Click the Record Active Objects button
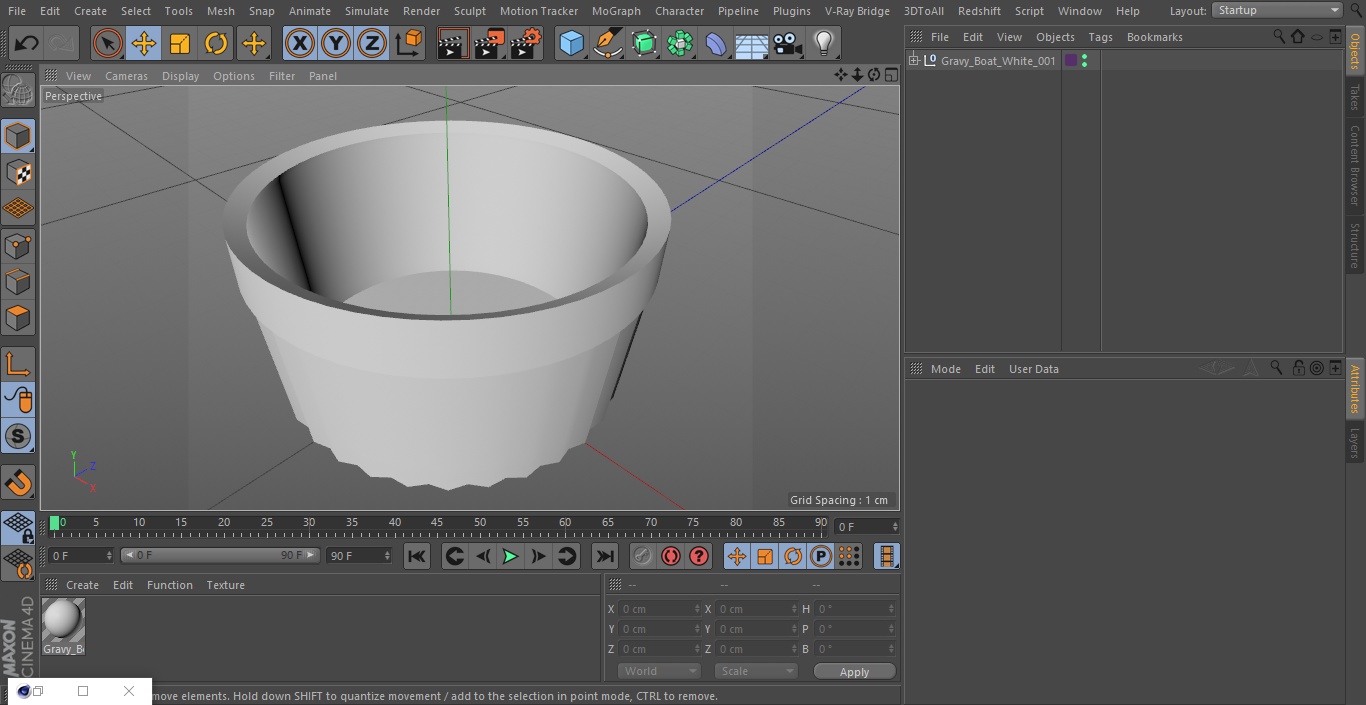Screen dimensions: 1366x705 click(643, 556)
